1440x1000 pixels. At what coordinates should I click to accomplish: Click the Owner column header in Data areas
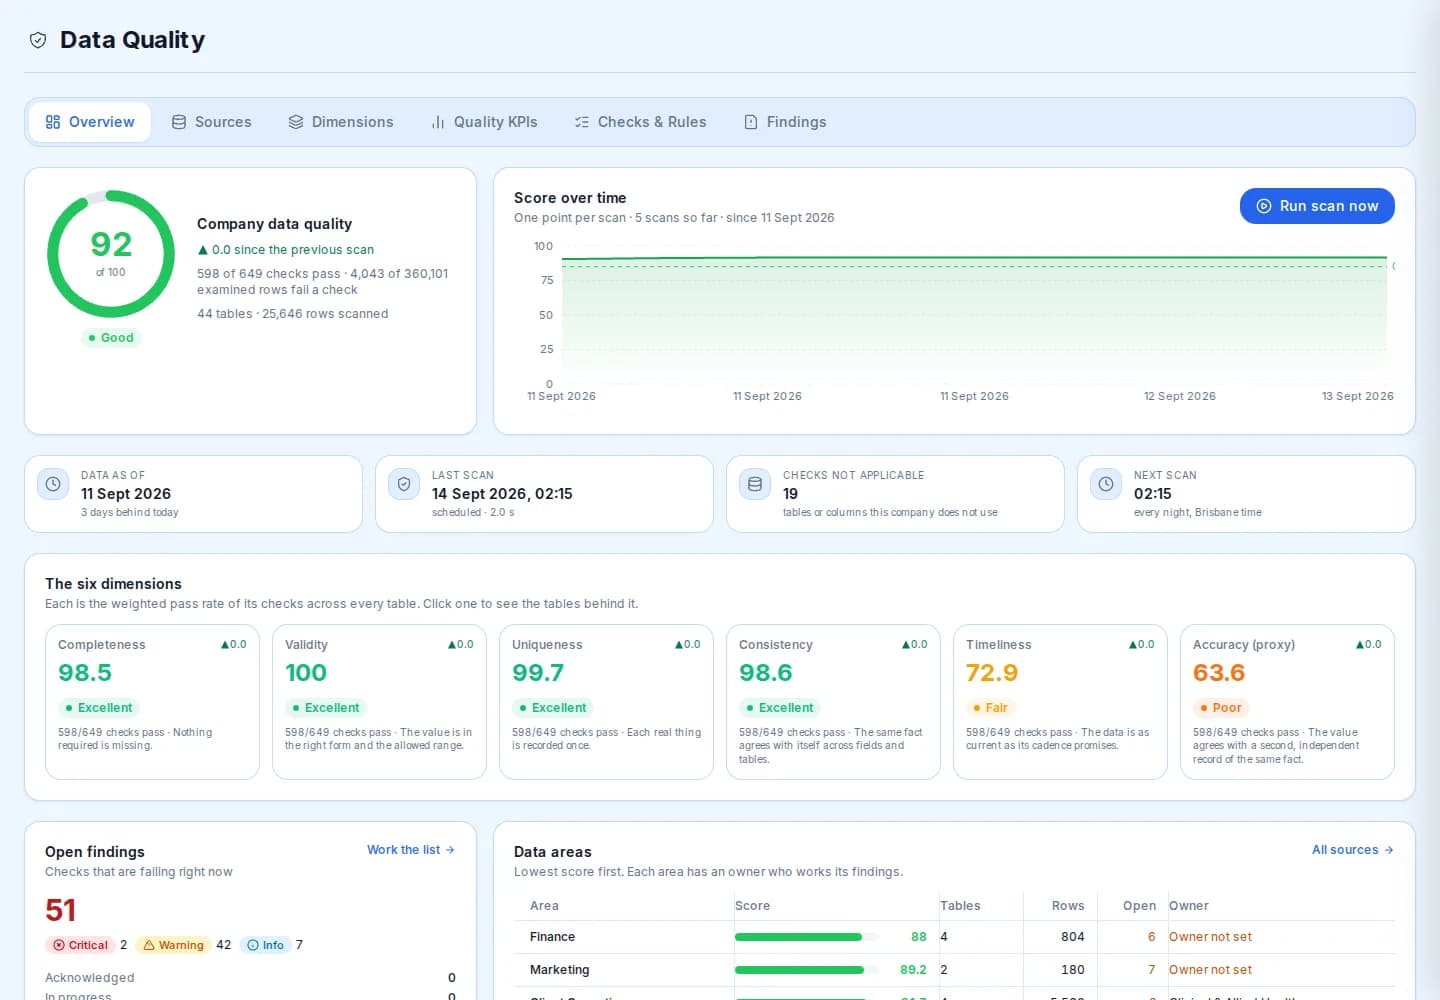click(1189, 906)
